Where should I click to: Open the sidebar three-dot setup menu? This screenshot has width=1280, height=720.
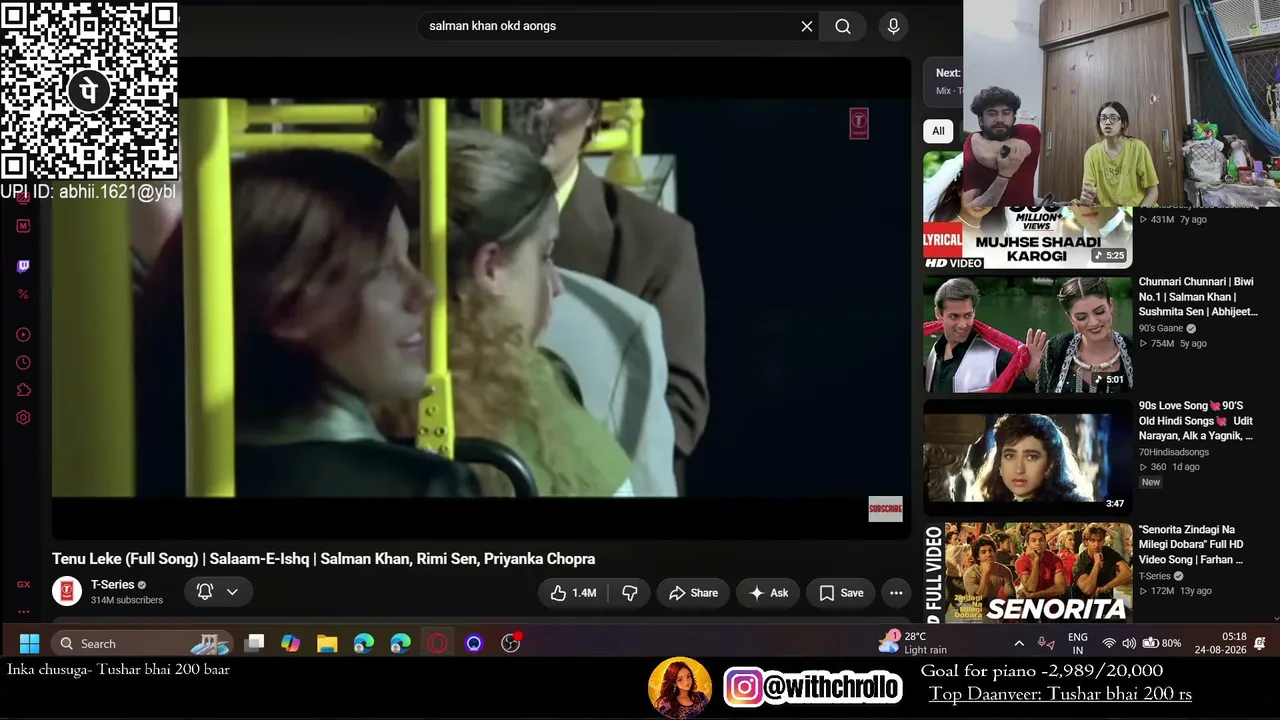23,611
